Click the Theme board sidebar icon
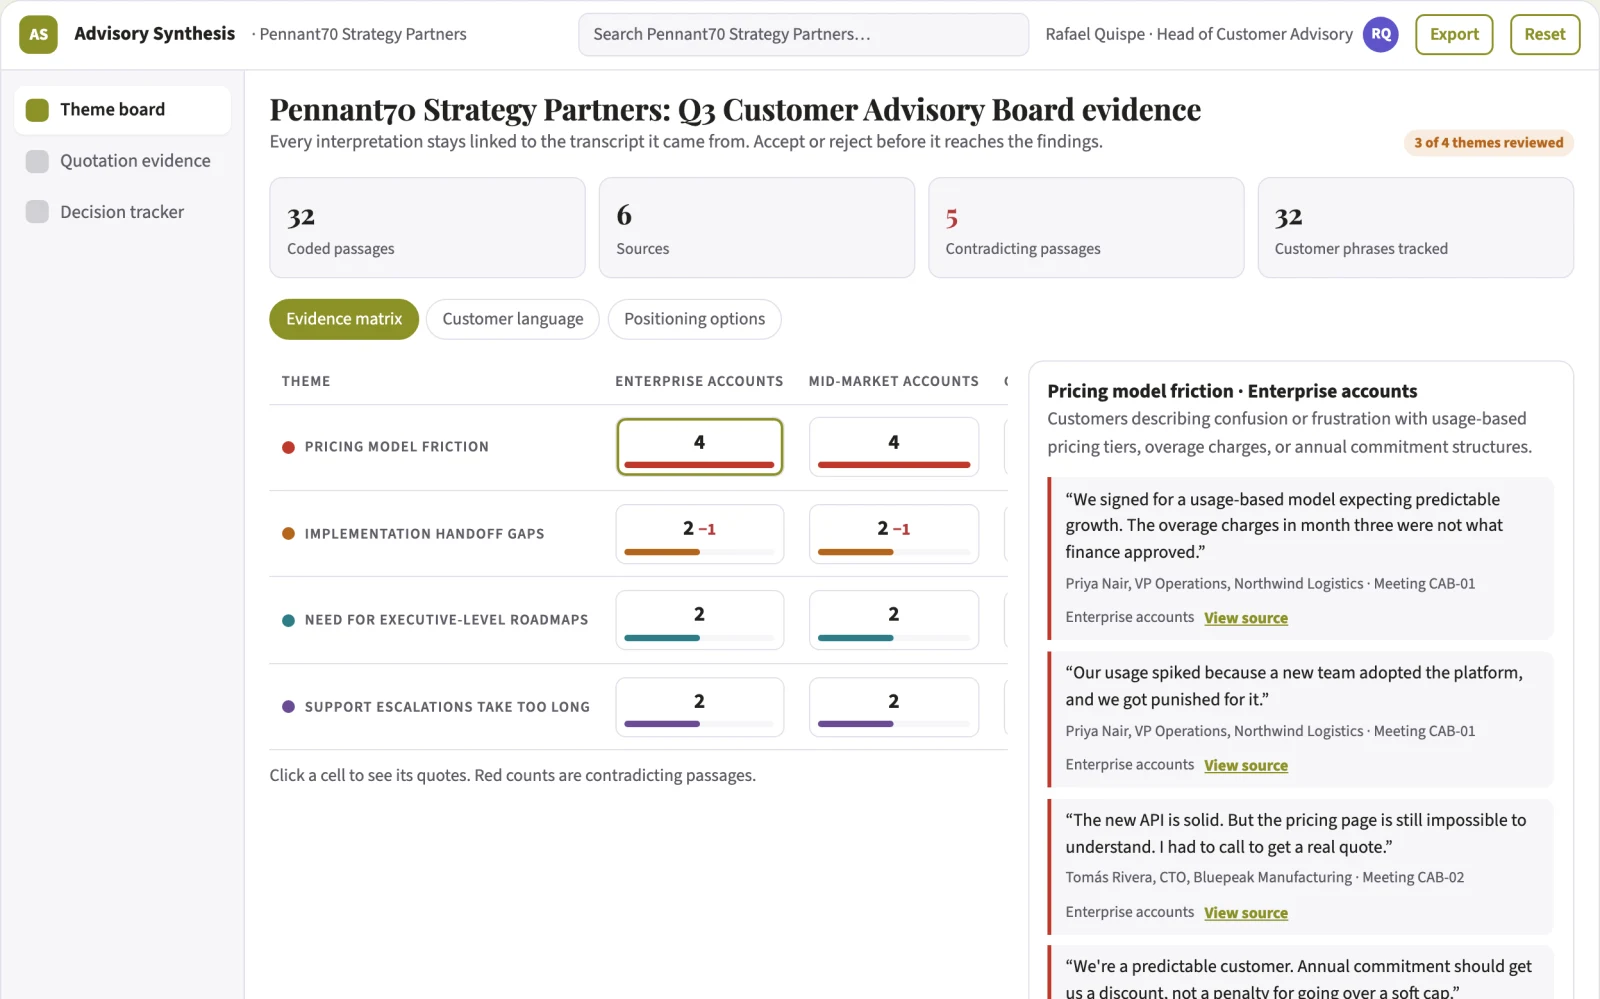Viewport: 1600px width, 999px height. [37, 110]
